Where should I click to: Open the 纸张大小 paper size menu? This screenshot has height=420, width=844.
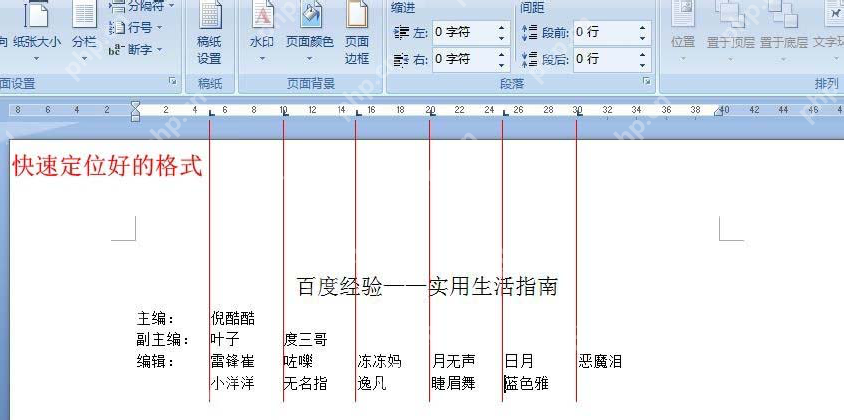point(37,32)
